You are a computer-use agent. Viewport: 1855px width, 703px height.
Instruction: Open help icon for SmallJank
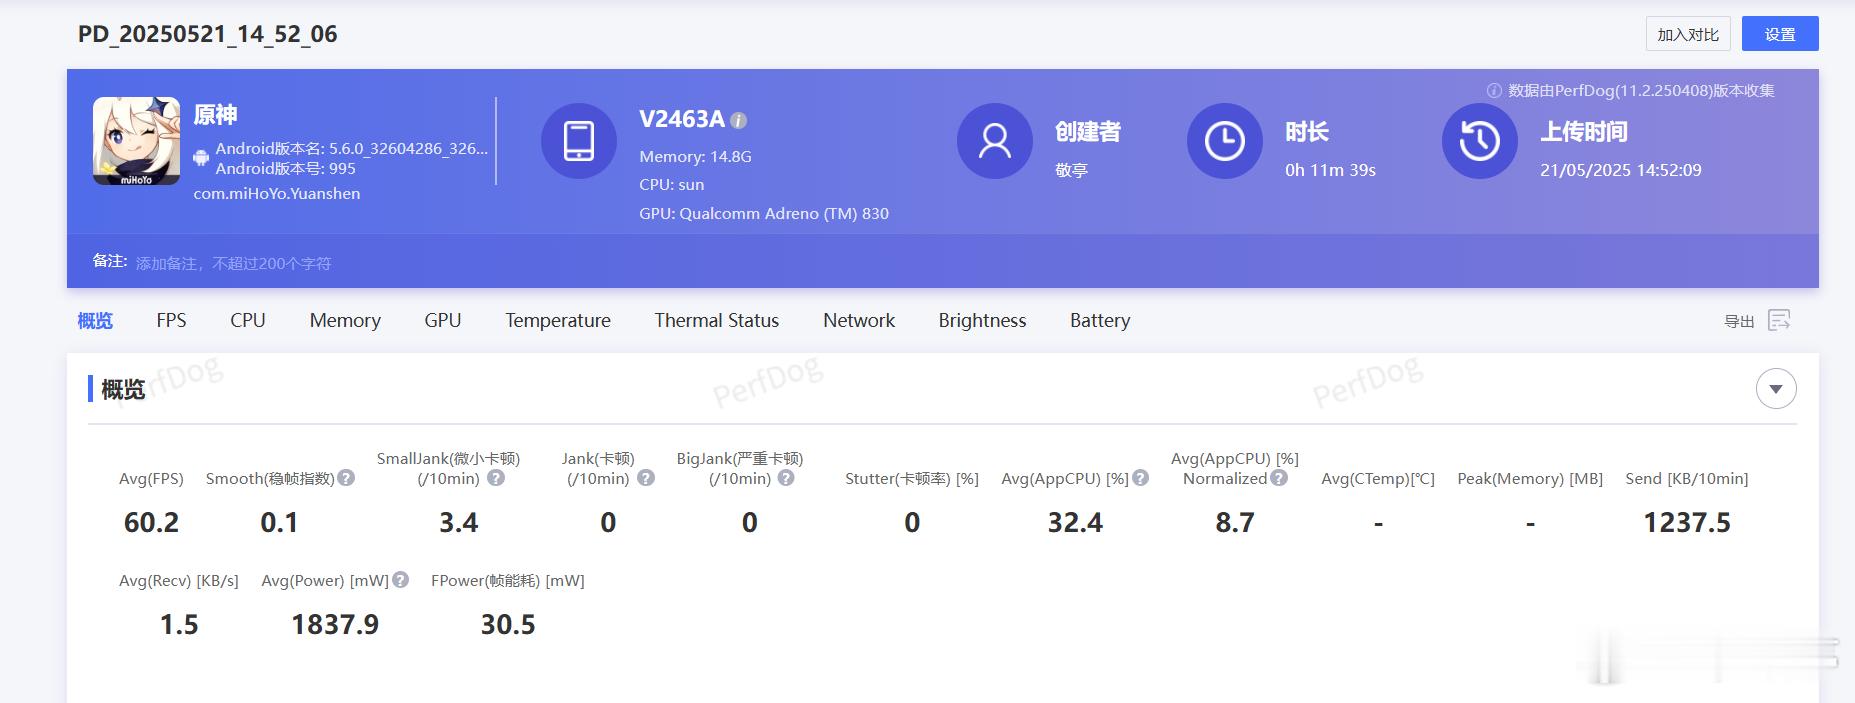[x=496, y=478]
